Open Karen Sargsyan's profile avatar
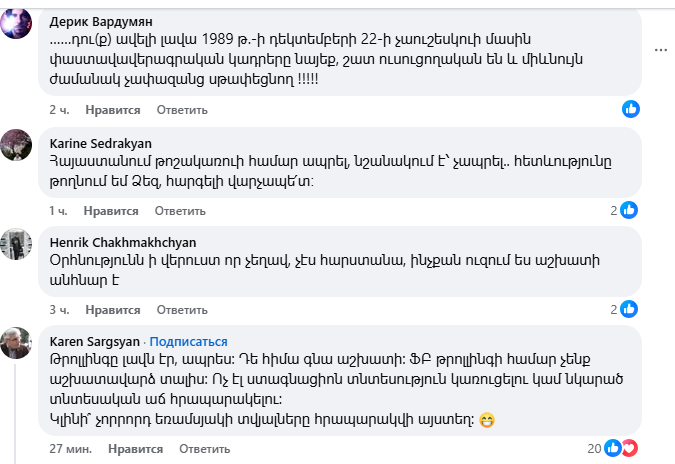The width and height of the screenshot is (675, 464). [17, 343]
